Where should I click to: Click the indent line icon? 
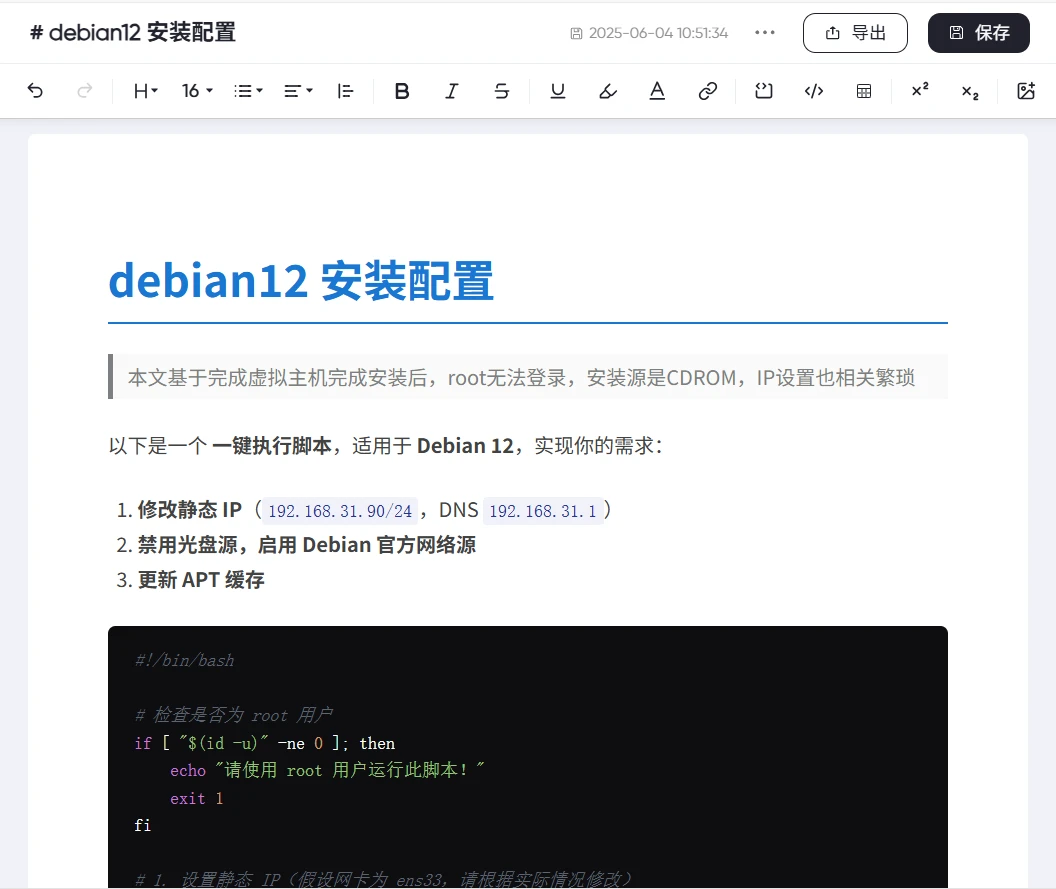345,90
